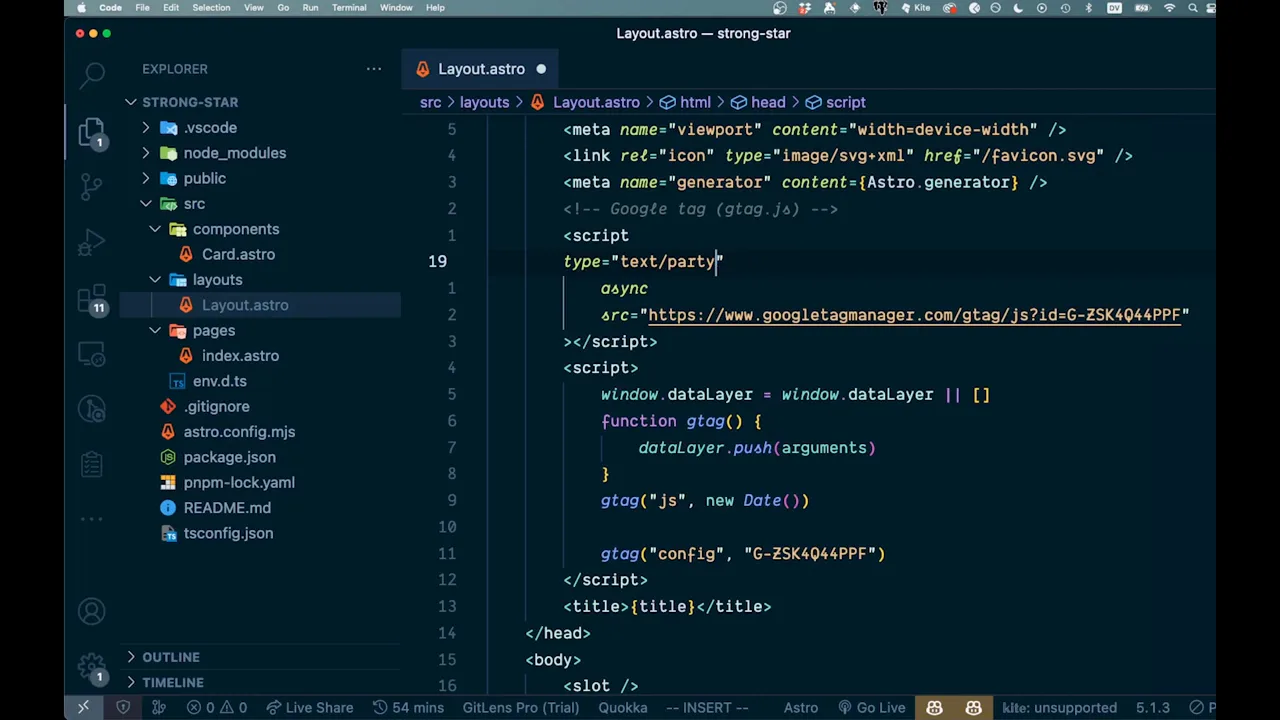Viewport: 1280px width, 720px height.
Task: Open the View menu
Action: click(x=254, y=8)
